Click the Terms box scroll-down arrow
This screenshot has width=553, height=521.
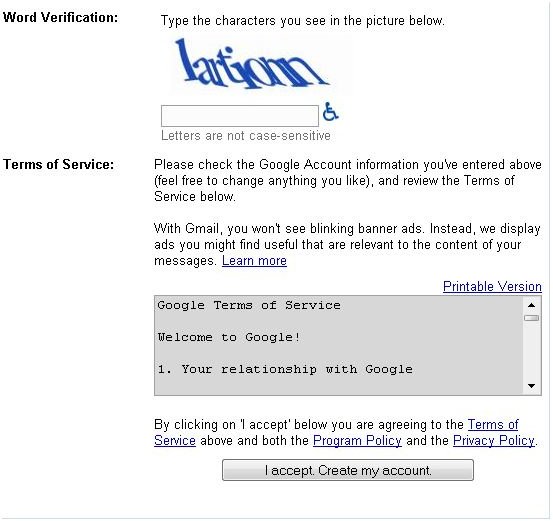[x=531, y=386]
